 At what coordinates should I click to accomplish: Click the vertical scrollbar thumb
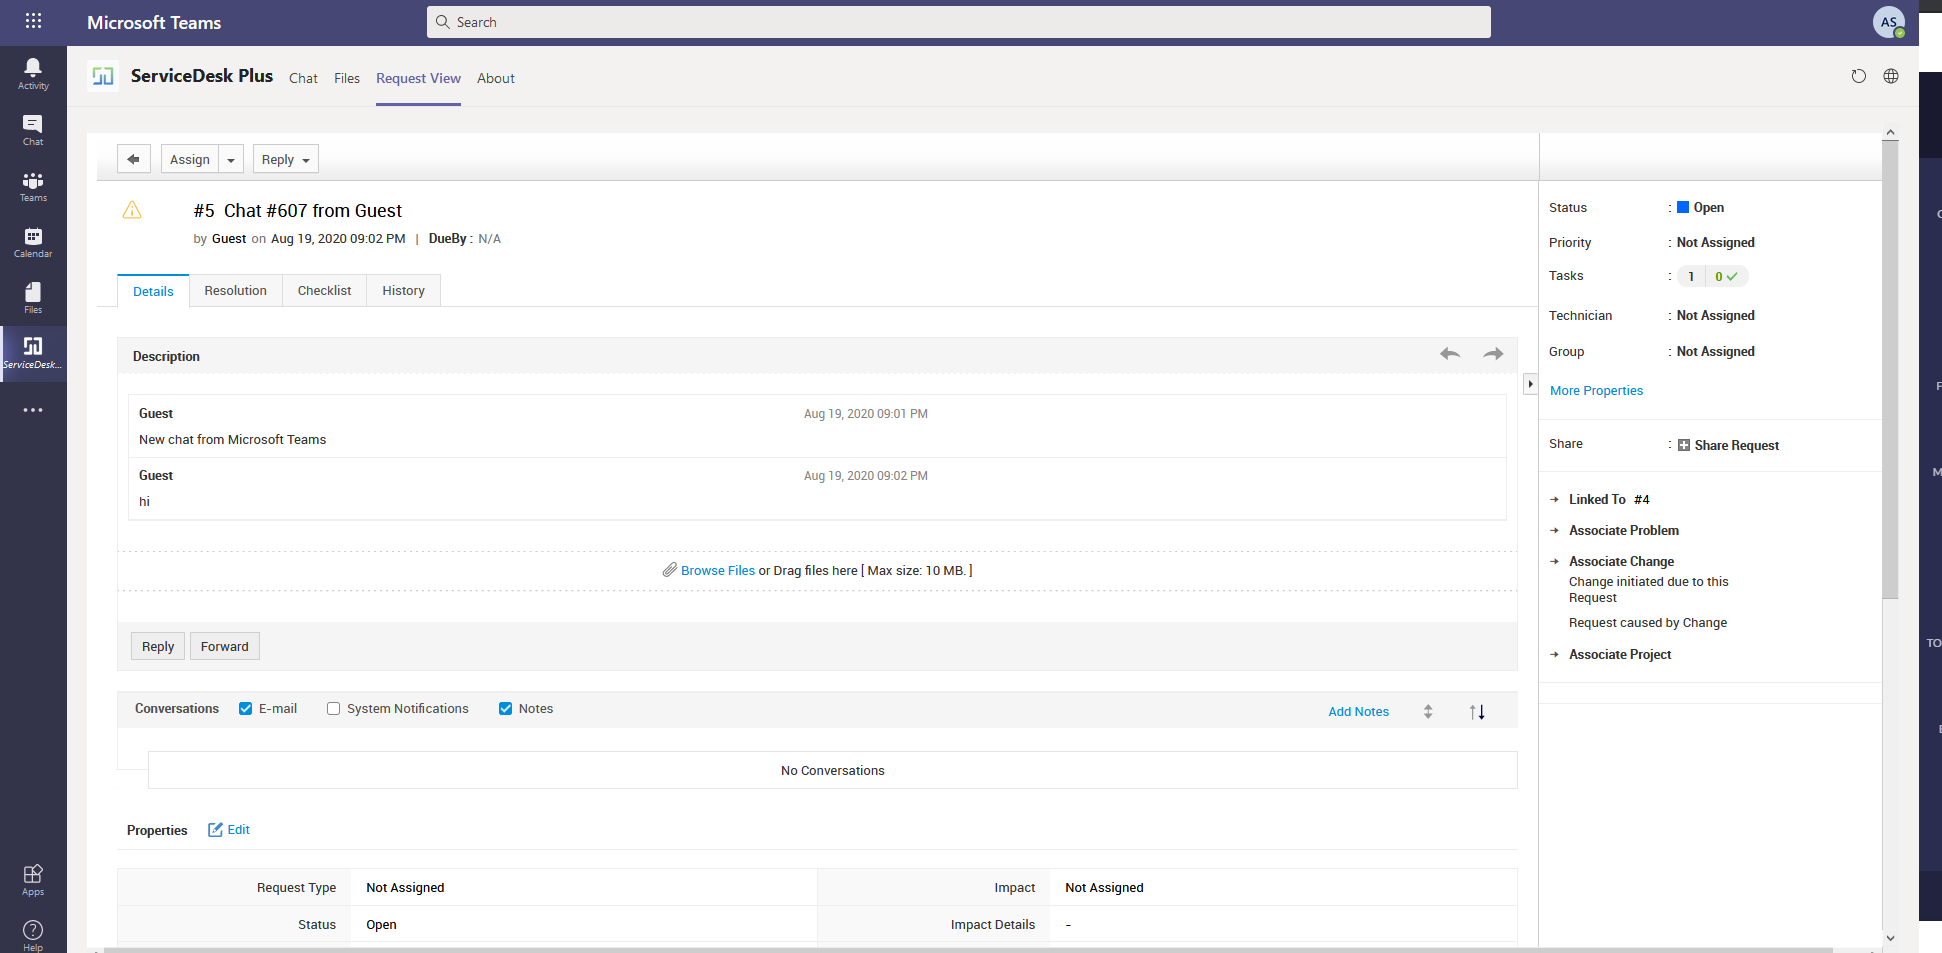point(1890,370)
